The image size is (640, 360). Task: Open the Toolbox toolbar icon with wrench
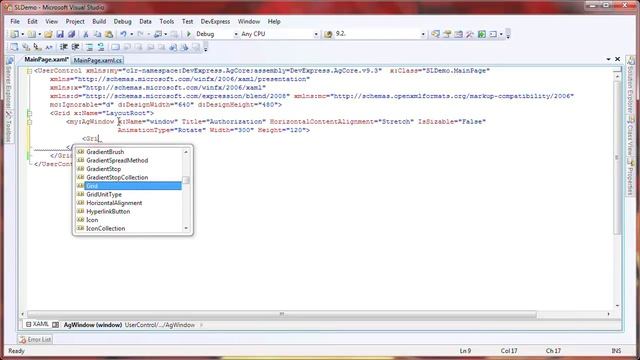tap(470, 34)
